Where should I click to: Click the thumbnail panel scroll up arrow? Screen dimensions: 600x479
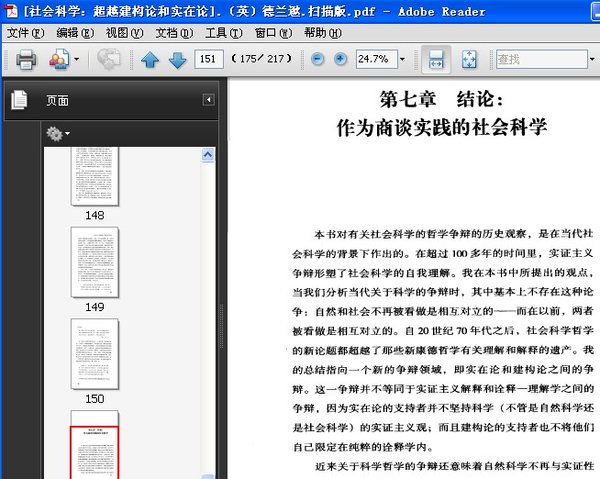tap(208, 155)
